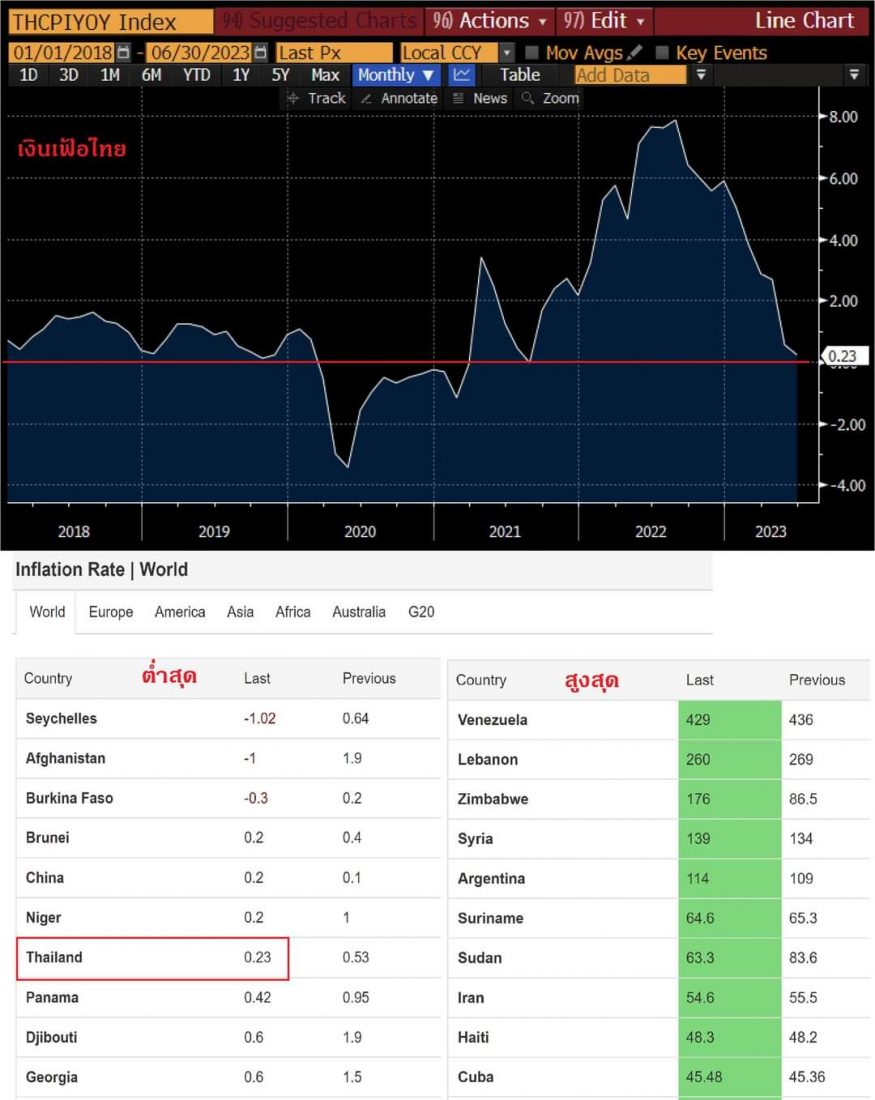This screenshot has width=875, height=1100.
Task: Enable the Mov Avgs checkbox
Action: click(532, 52)
